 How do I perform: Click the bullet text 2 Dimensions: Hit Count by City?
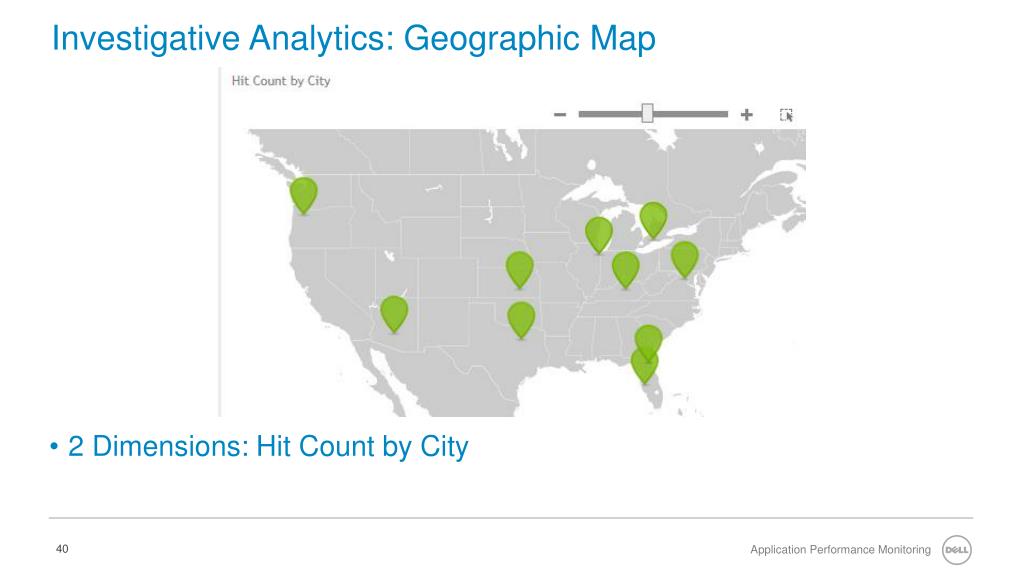268,447
